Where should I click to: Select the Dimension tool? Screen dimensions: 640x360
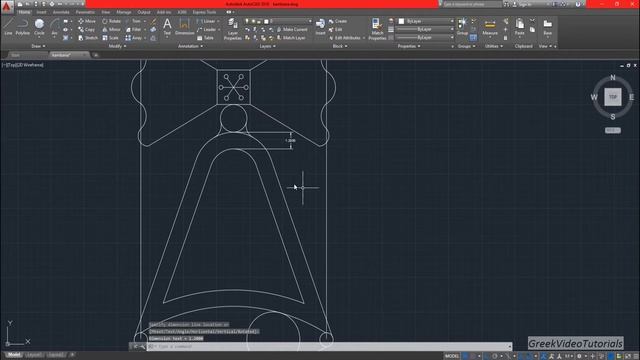tap(184, 27)
